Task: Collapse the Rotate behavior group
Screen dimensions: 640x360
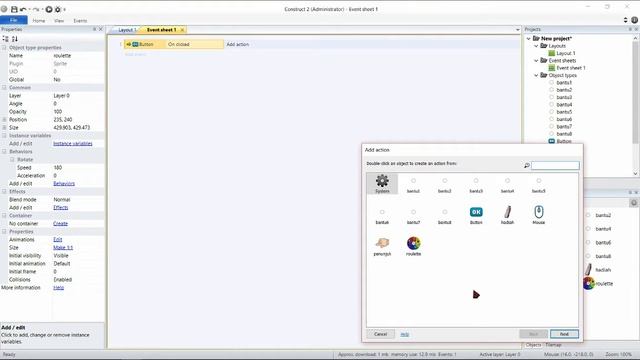Action: pos(12,160)
